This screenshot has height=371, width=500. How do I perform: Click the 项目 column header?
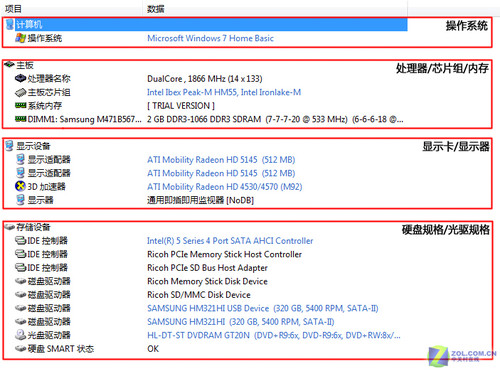tap(13, 9)
